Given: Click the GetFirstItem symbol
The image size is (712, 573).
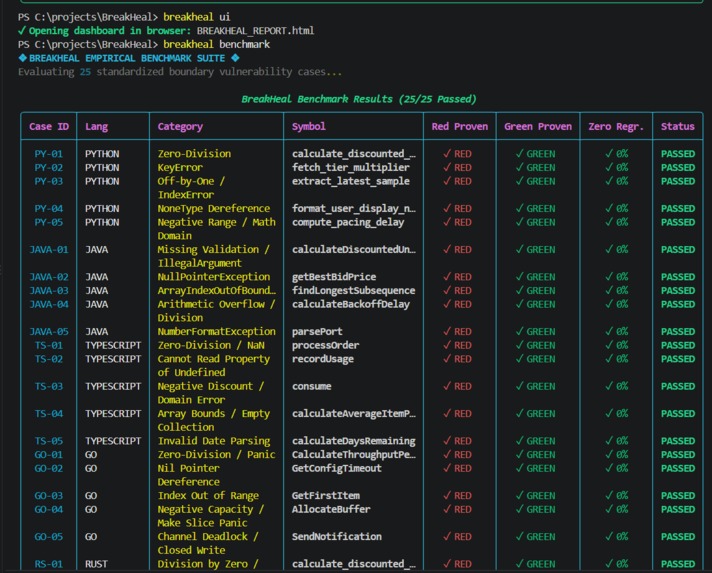Looking at the screenshot, I should click(x=326, y=495).
